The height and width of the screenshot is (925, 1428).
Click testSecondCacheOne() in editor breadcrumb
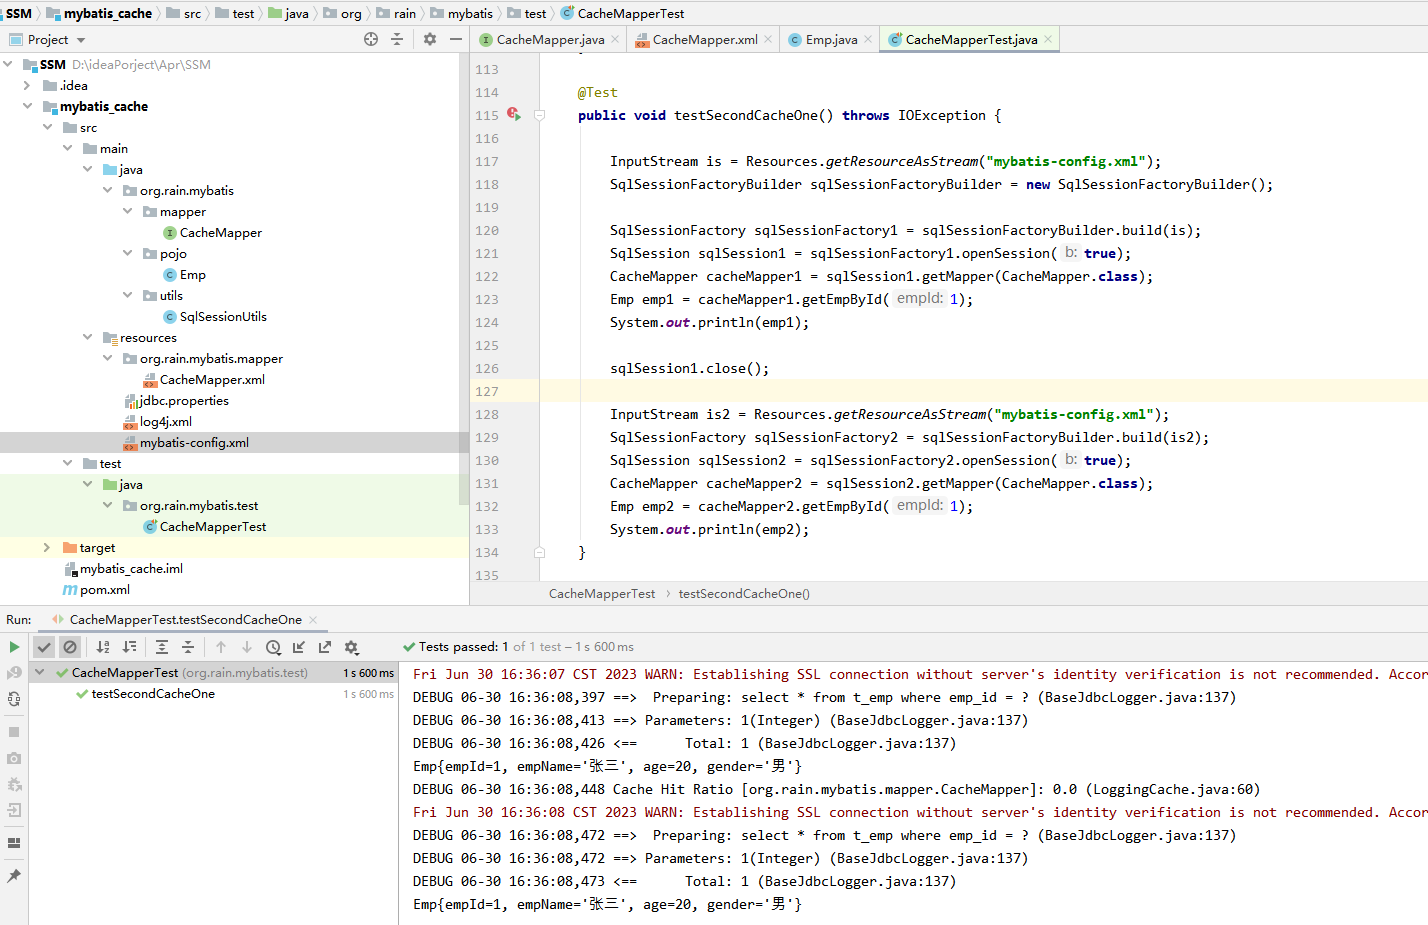(x=744, y=593)
